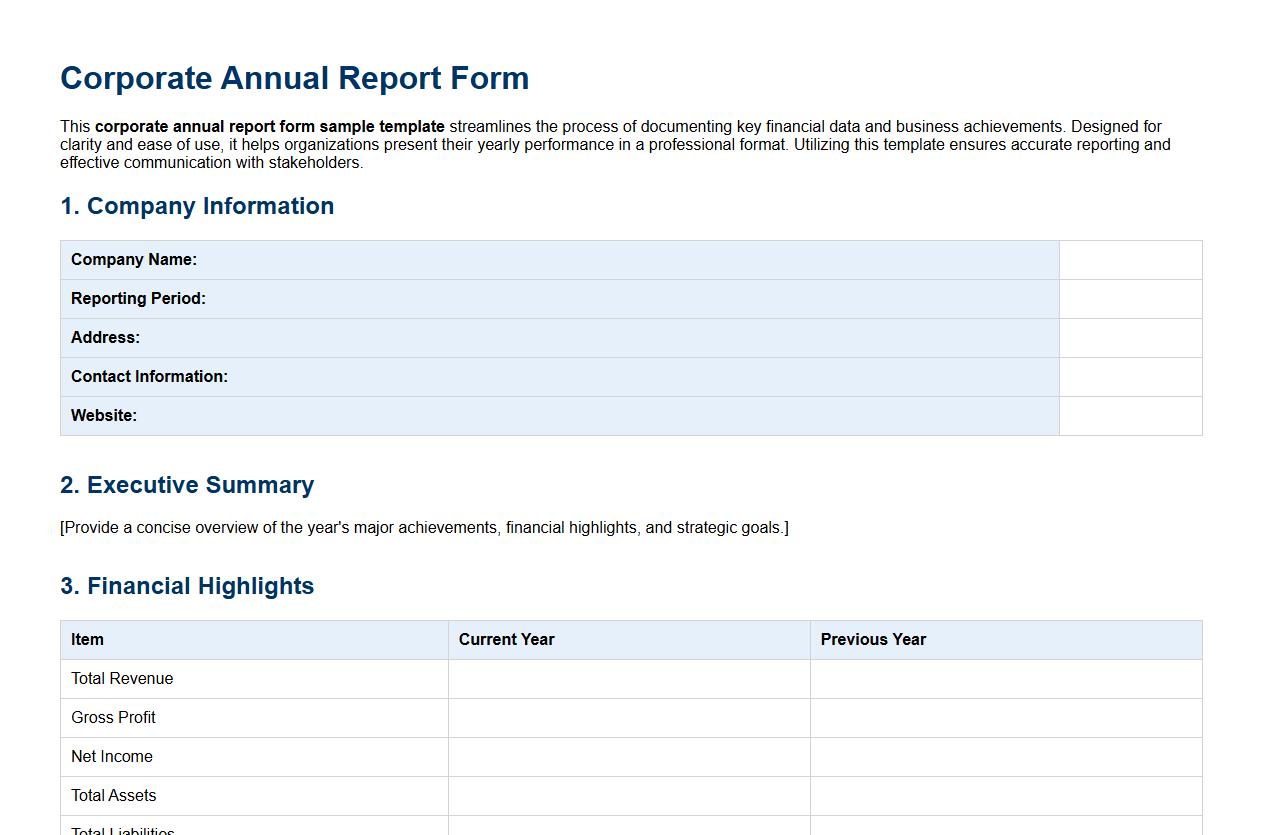Select the Previous Year column header

tap(872, 639)
